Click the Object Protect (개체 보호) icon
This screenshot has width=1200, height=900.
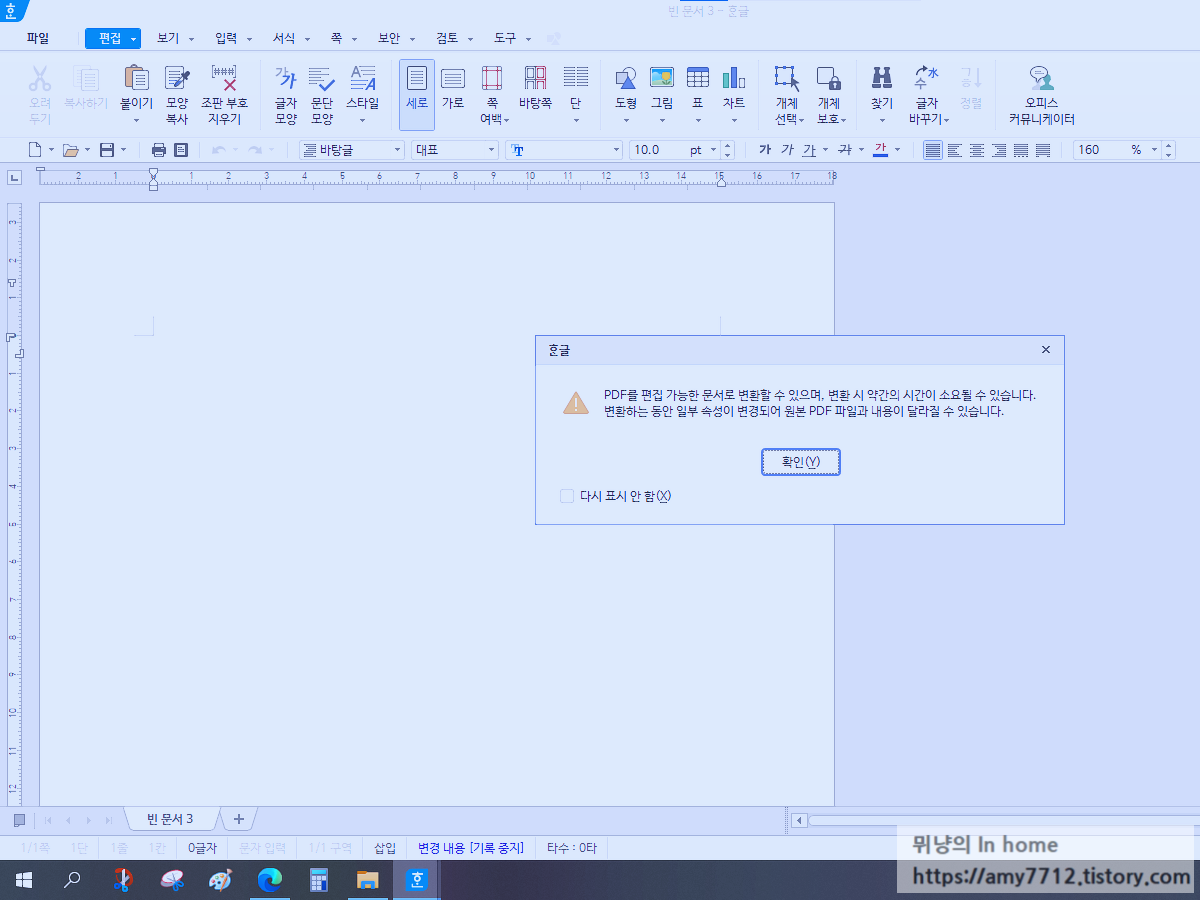(828, 79)
